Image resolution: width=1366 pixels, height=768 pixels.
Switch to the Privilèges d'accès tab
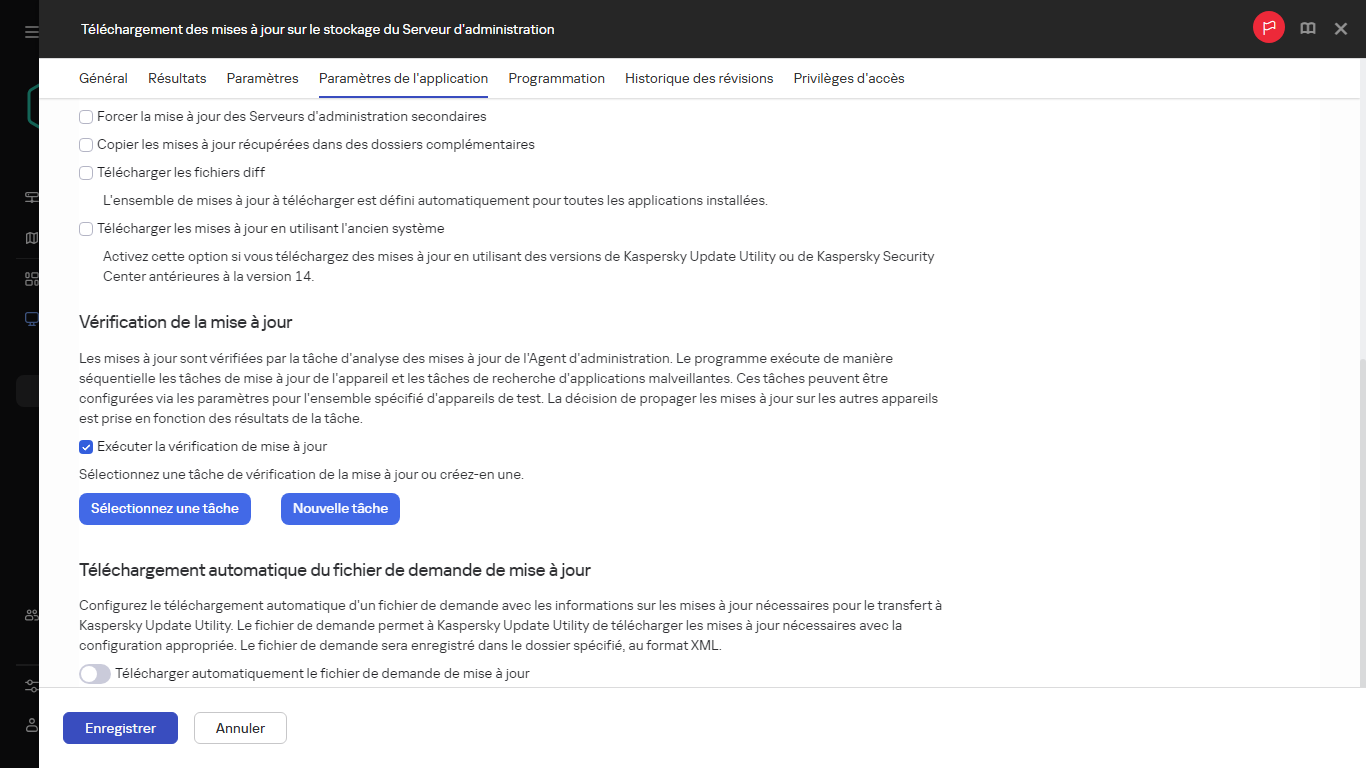(848, 78)
